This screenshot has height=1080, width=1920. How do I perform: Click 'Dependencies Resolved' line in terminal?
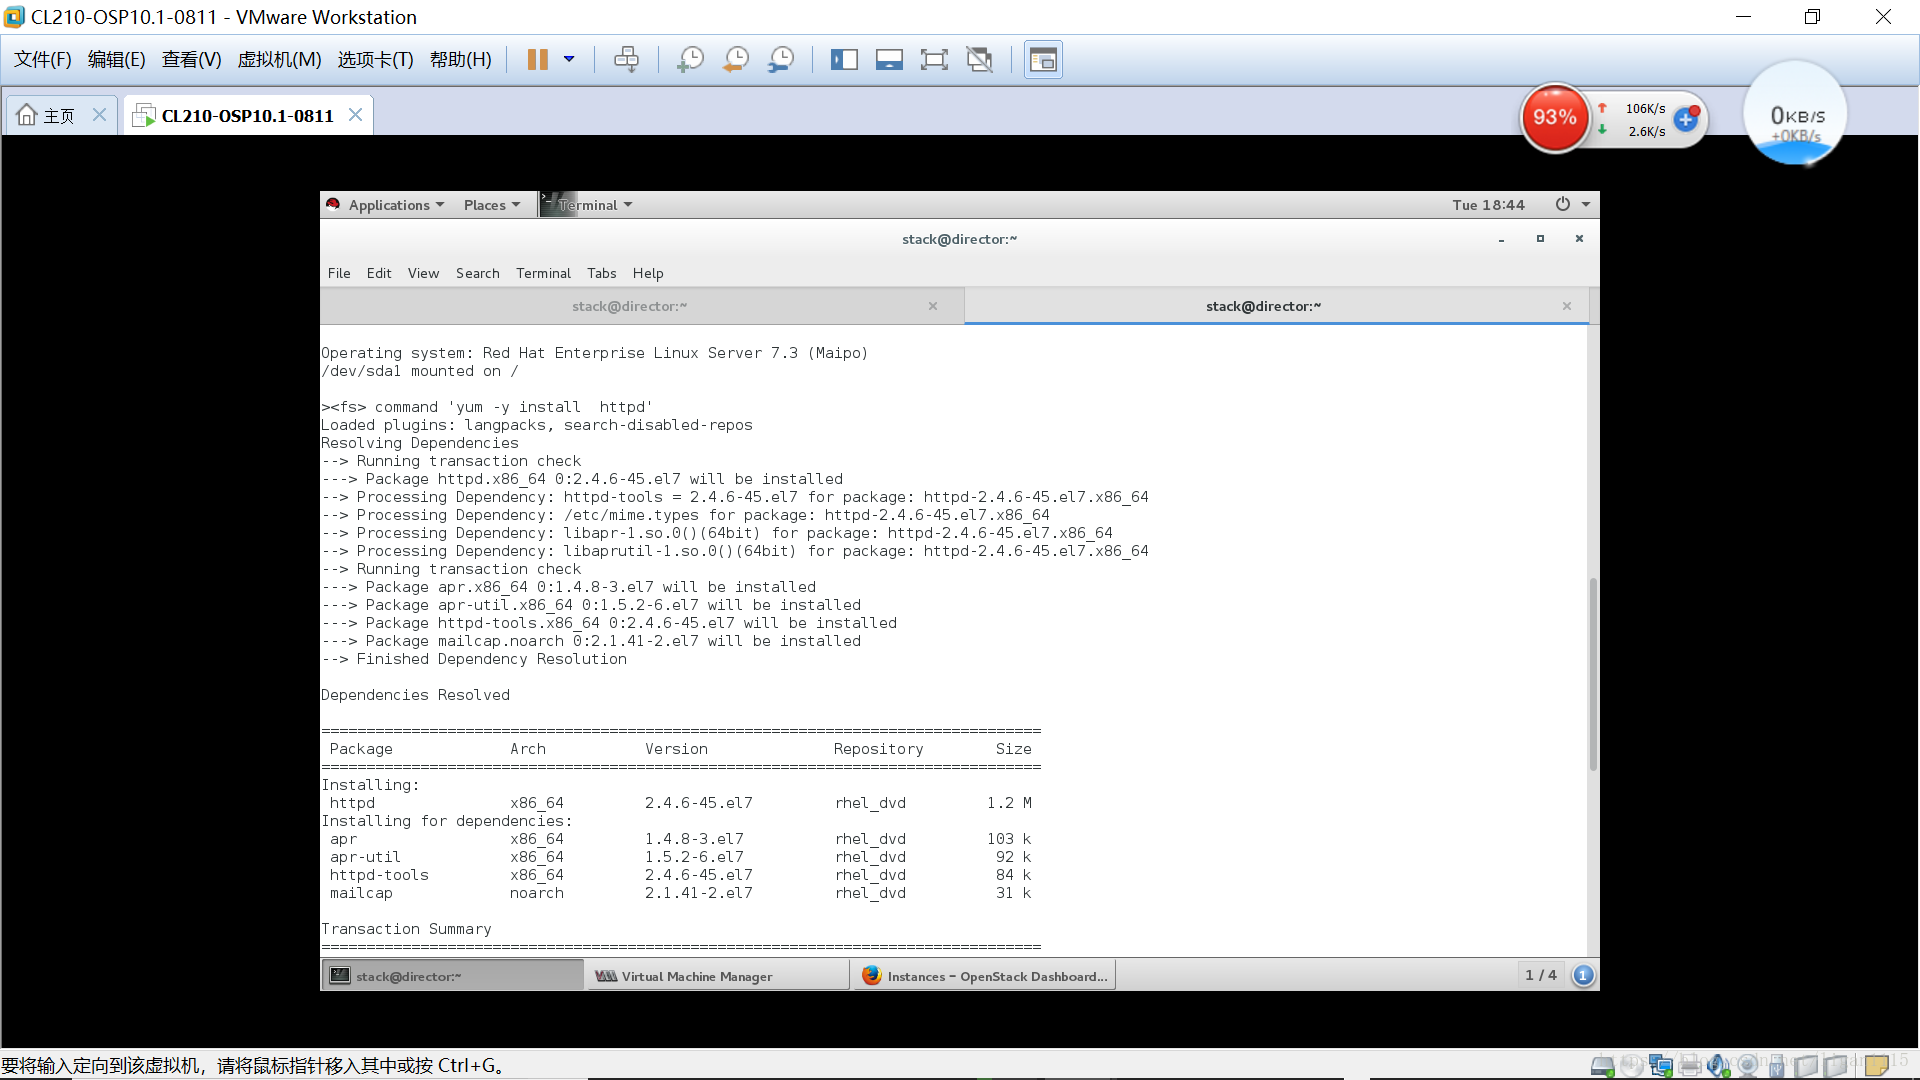[415, 695]
